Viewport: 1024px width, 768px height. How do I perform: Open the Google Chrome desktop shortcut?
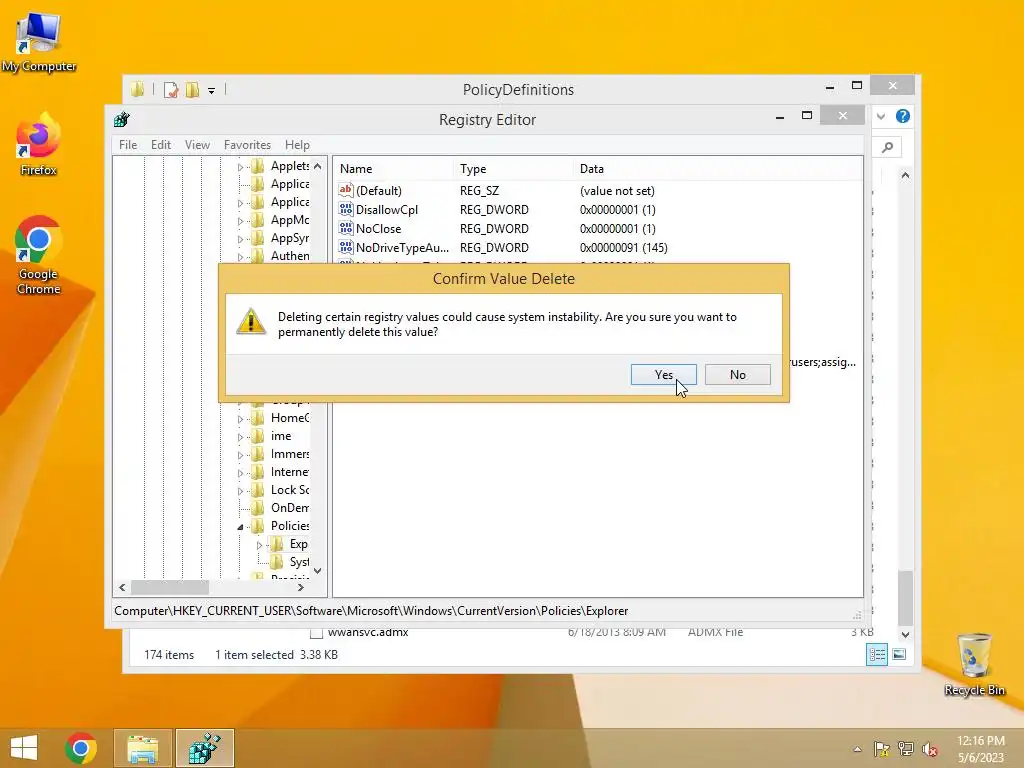(39, 255)
